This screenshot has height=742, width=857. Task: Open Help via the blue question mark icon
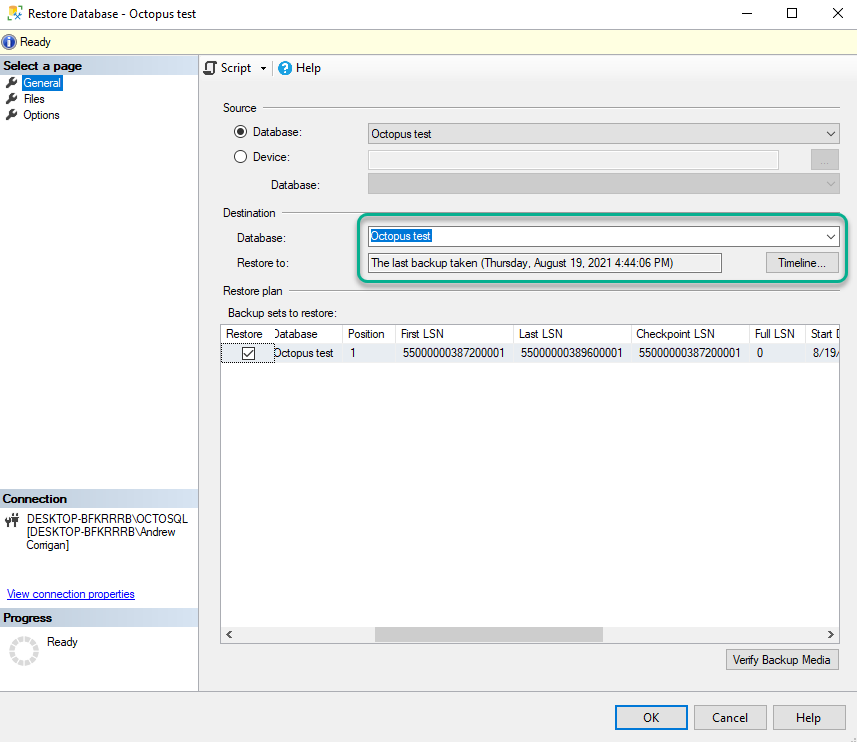[287, 68]
